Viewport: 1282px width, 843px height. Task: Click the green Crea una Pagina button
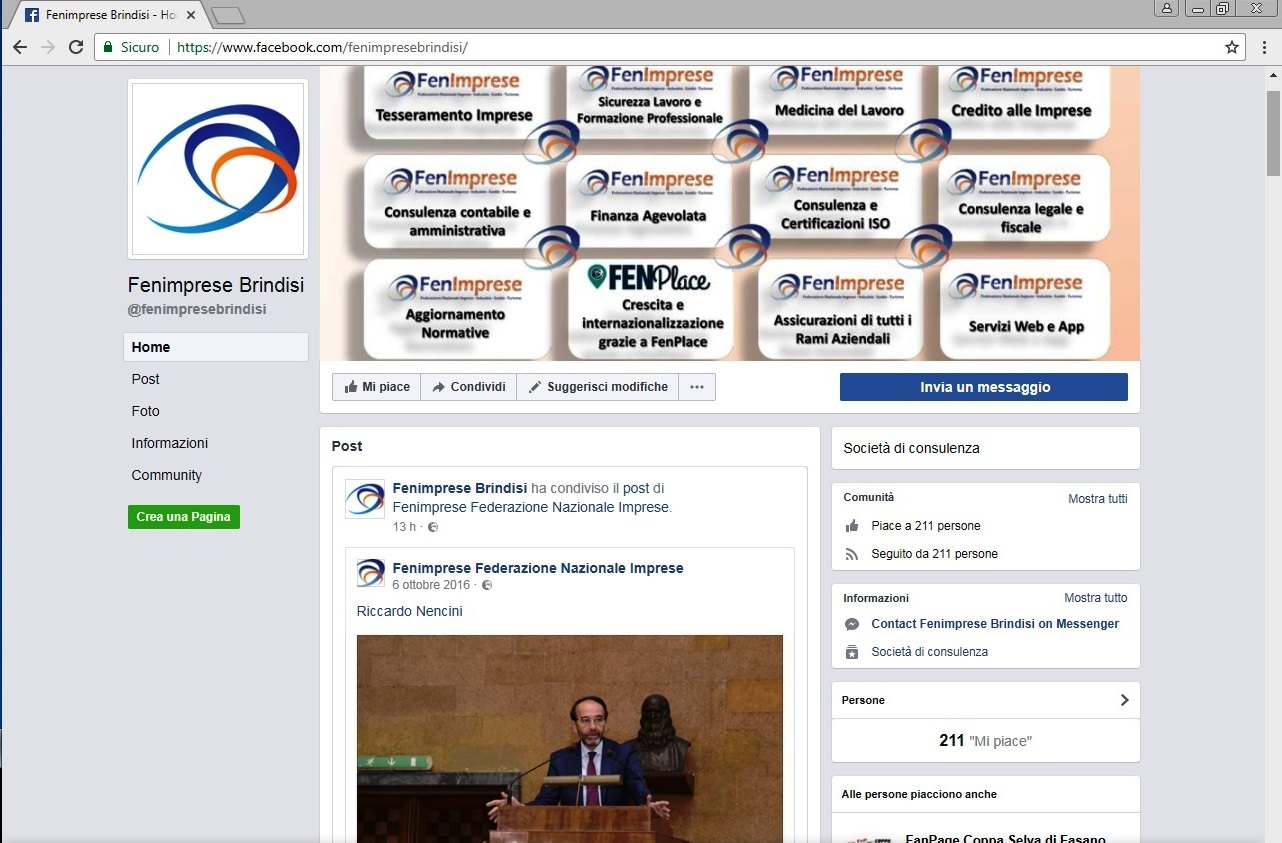click(x=184, y=517)
